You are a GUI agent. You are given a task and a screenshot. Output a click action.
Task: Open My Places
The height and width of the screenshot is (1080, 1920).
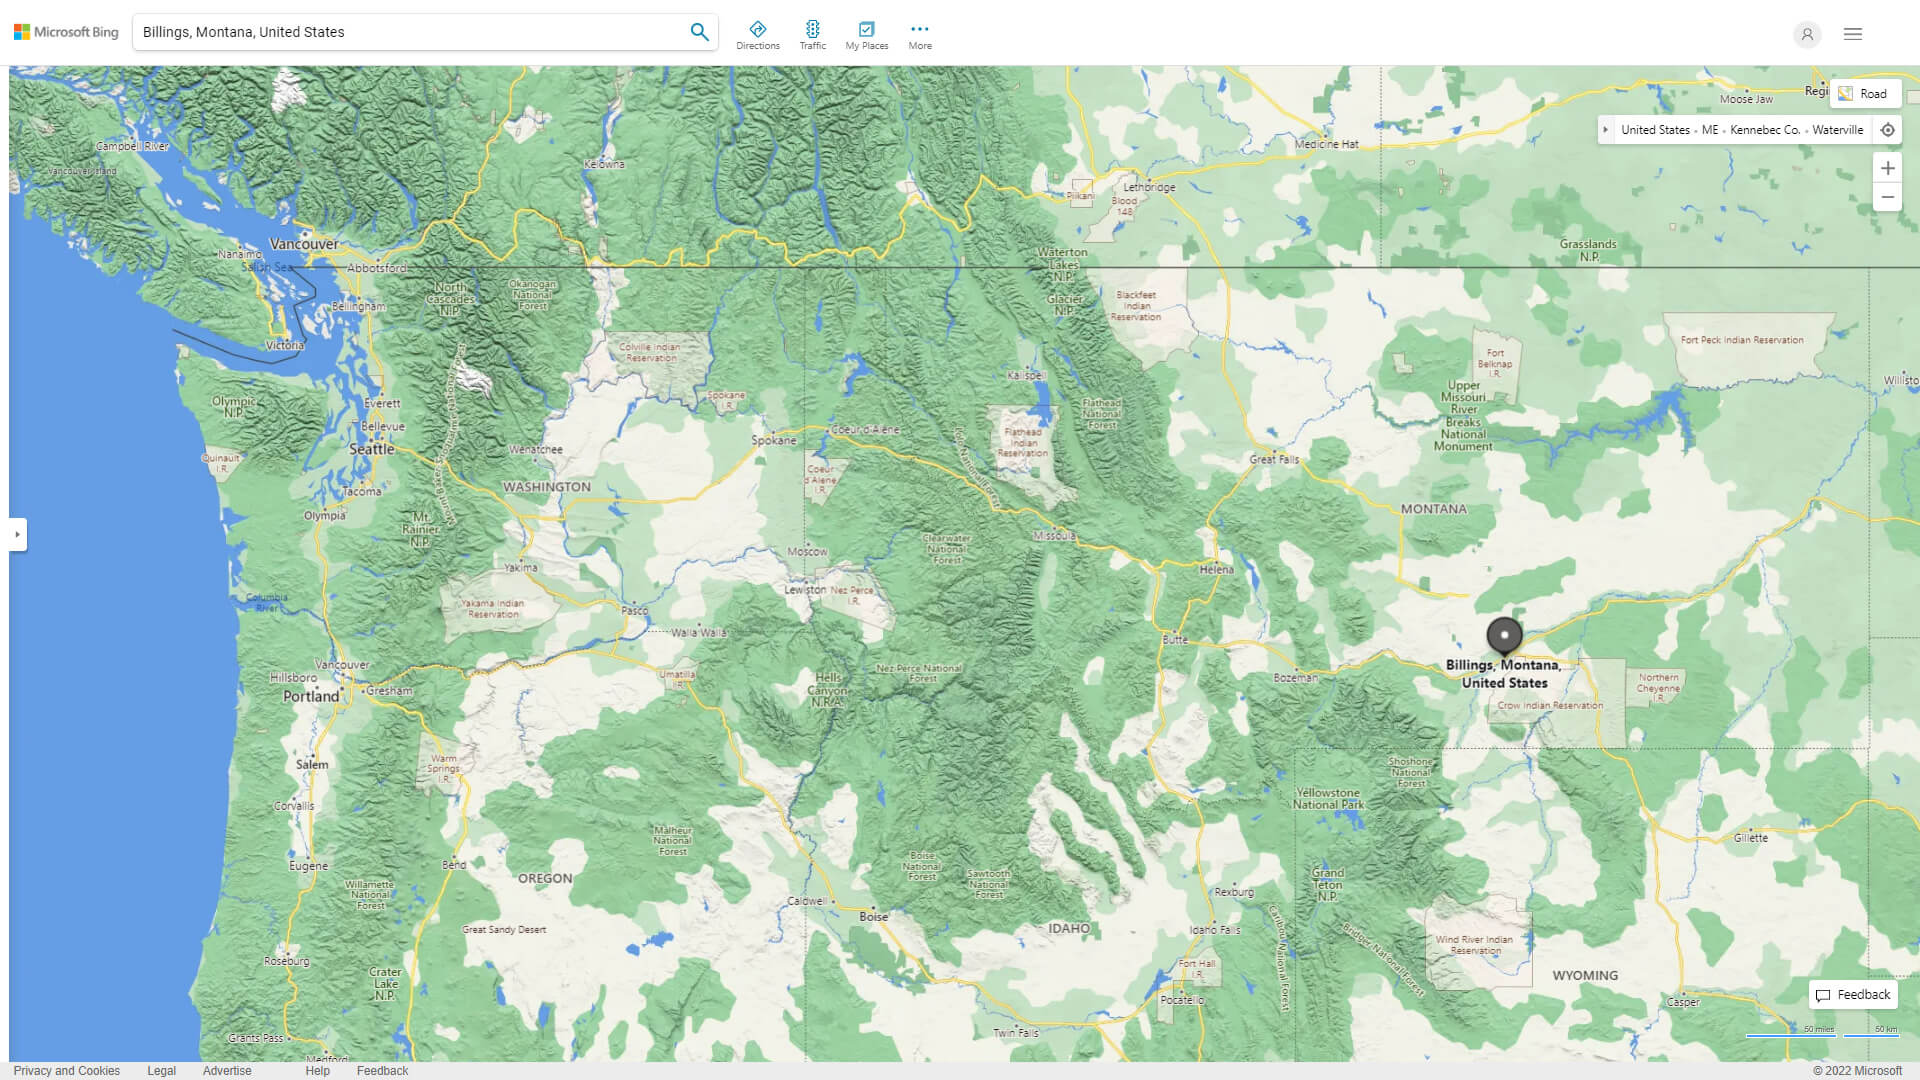coord(866,35)
